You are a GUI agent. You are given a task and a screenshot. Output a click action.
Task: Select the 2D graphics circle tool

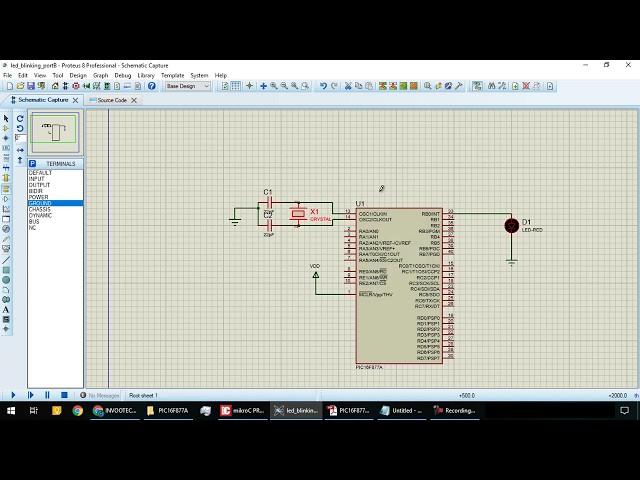pyautogui.click(x=6, y=280)
